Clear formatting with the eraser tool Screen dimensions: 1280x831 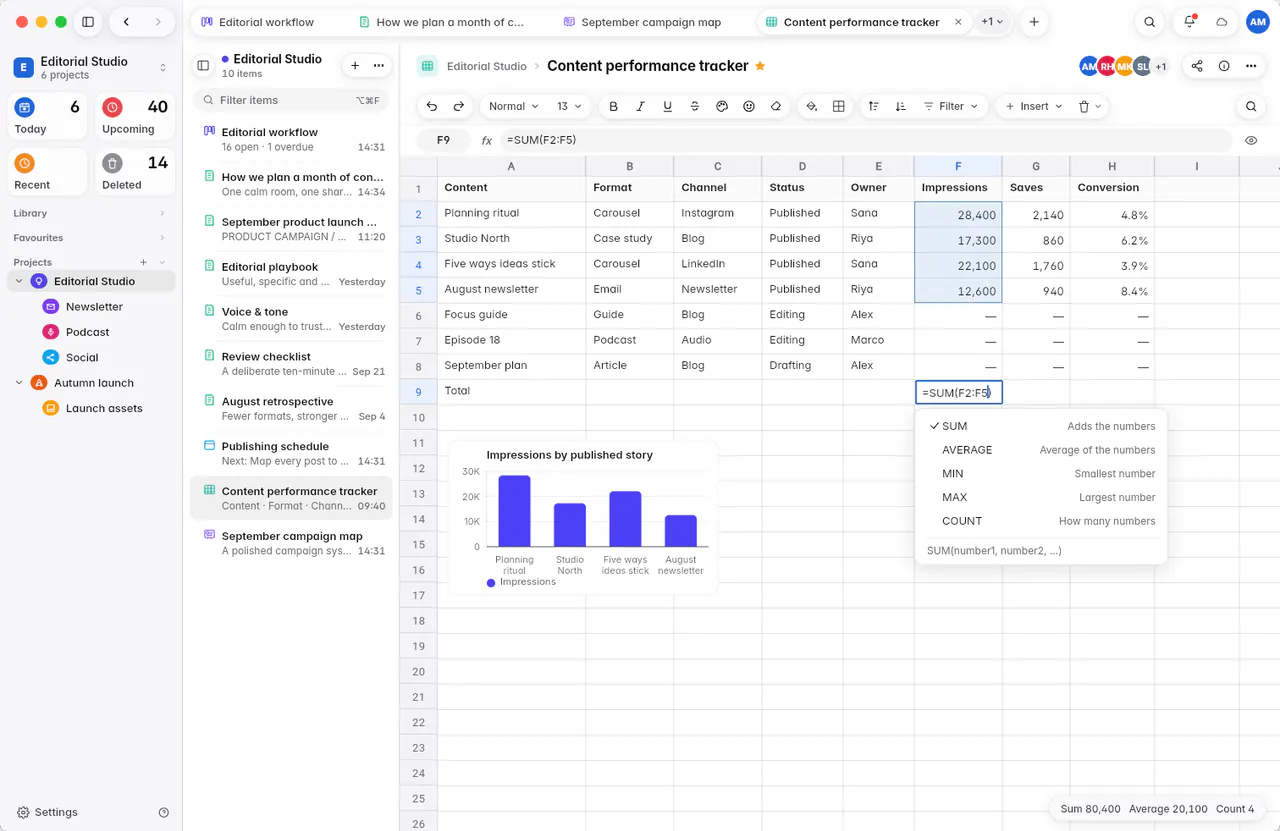[x=776, y=106]
